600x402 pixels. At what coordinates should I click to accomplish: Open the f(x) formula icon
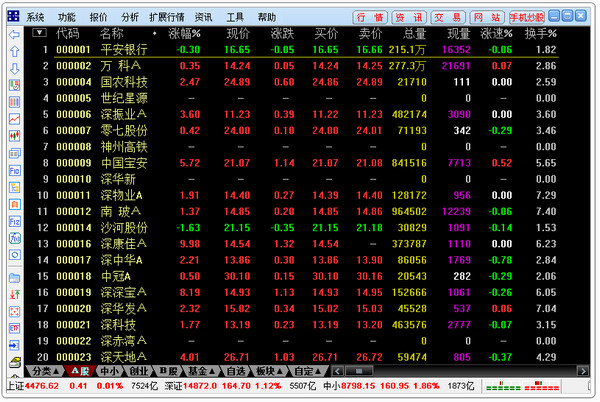click(15, 238)
